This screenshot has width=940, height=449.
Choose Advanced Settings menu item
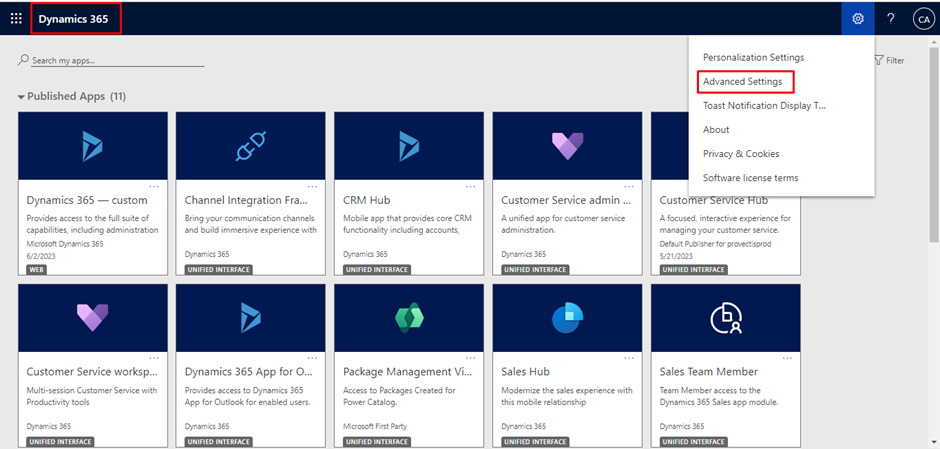(x=743, y=82)
